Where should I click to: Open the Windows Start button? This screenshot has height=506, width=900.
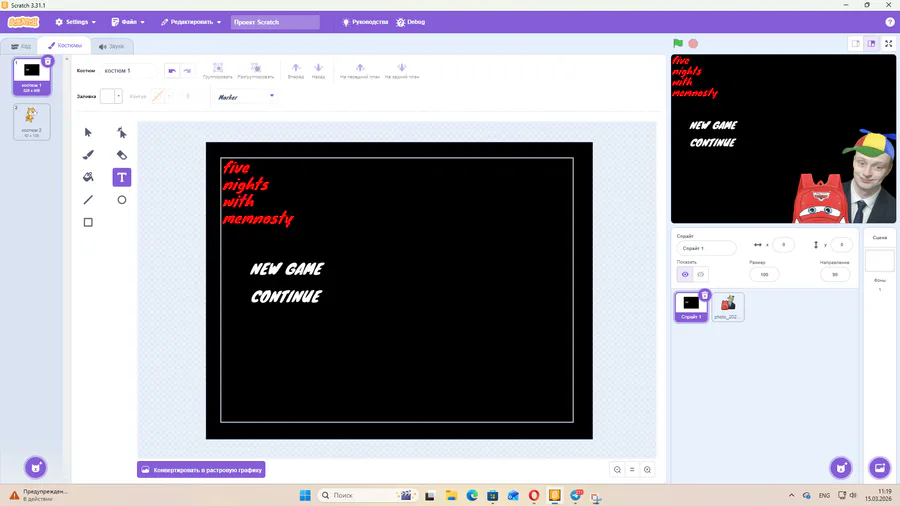tap(305, 495)
